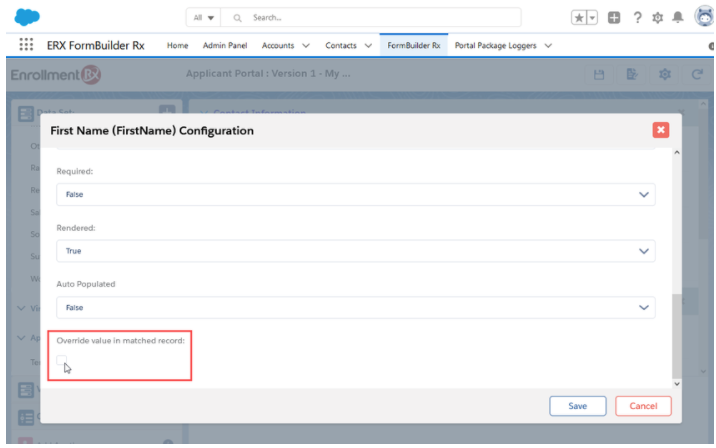The height and width of the screenshot is (448, 716).
Task: Open the user profile avatar
Action: point(702,18)
